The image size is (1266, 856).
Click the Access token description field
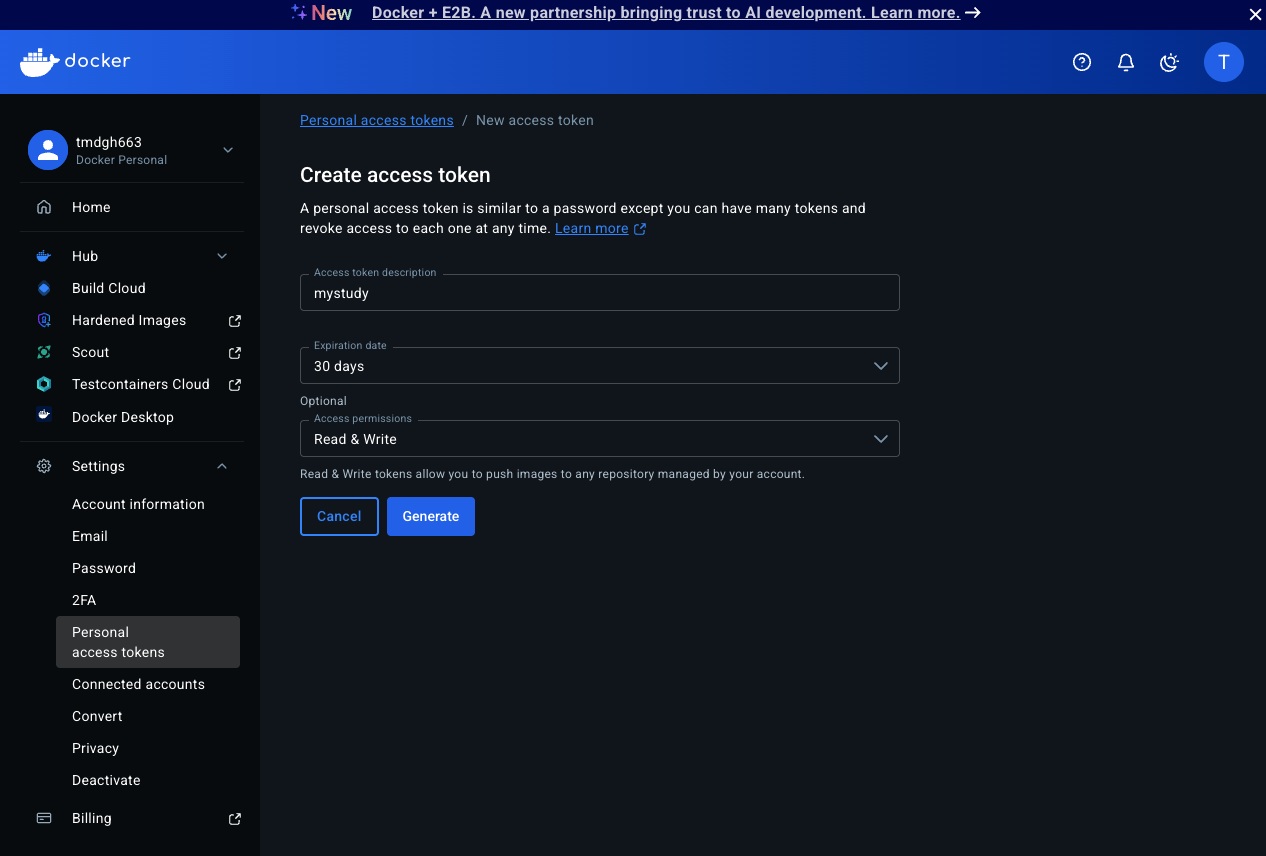tap(600, 293)
